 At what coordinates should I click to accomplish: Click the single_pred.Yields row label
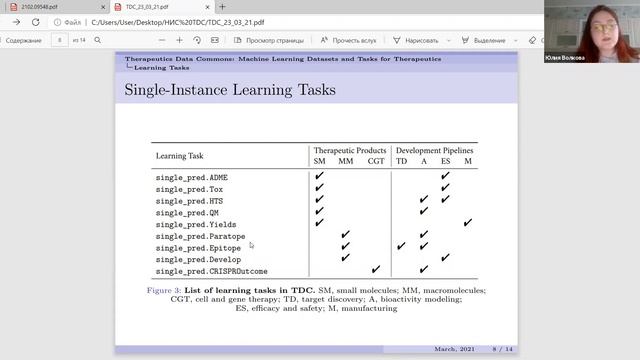point(196,225)
